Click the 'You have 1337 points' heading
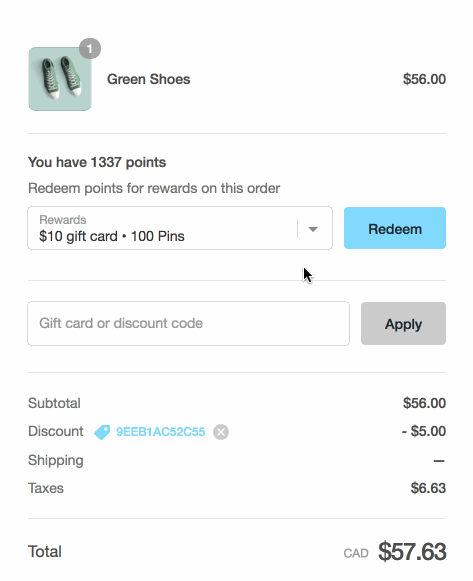473x581 pixels. (97, 162)
